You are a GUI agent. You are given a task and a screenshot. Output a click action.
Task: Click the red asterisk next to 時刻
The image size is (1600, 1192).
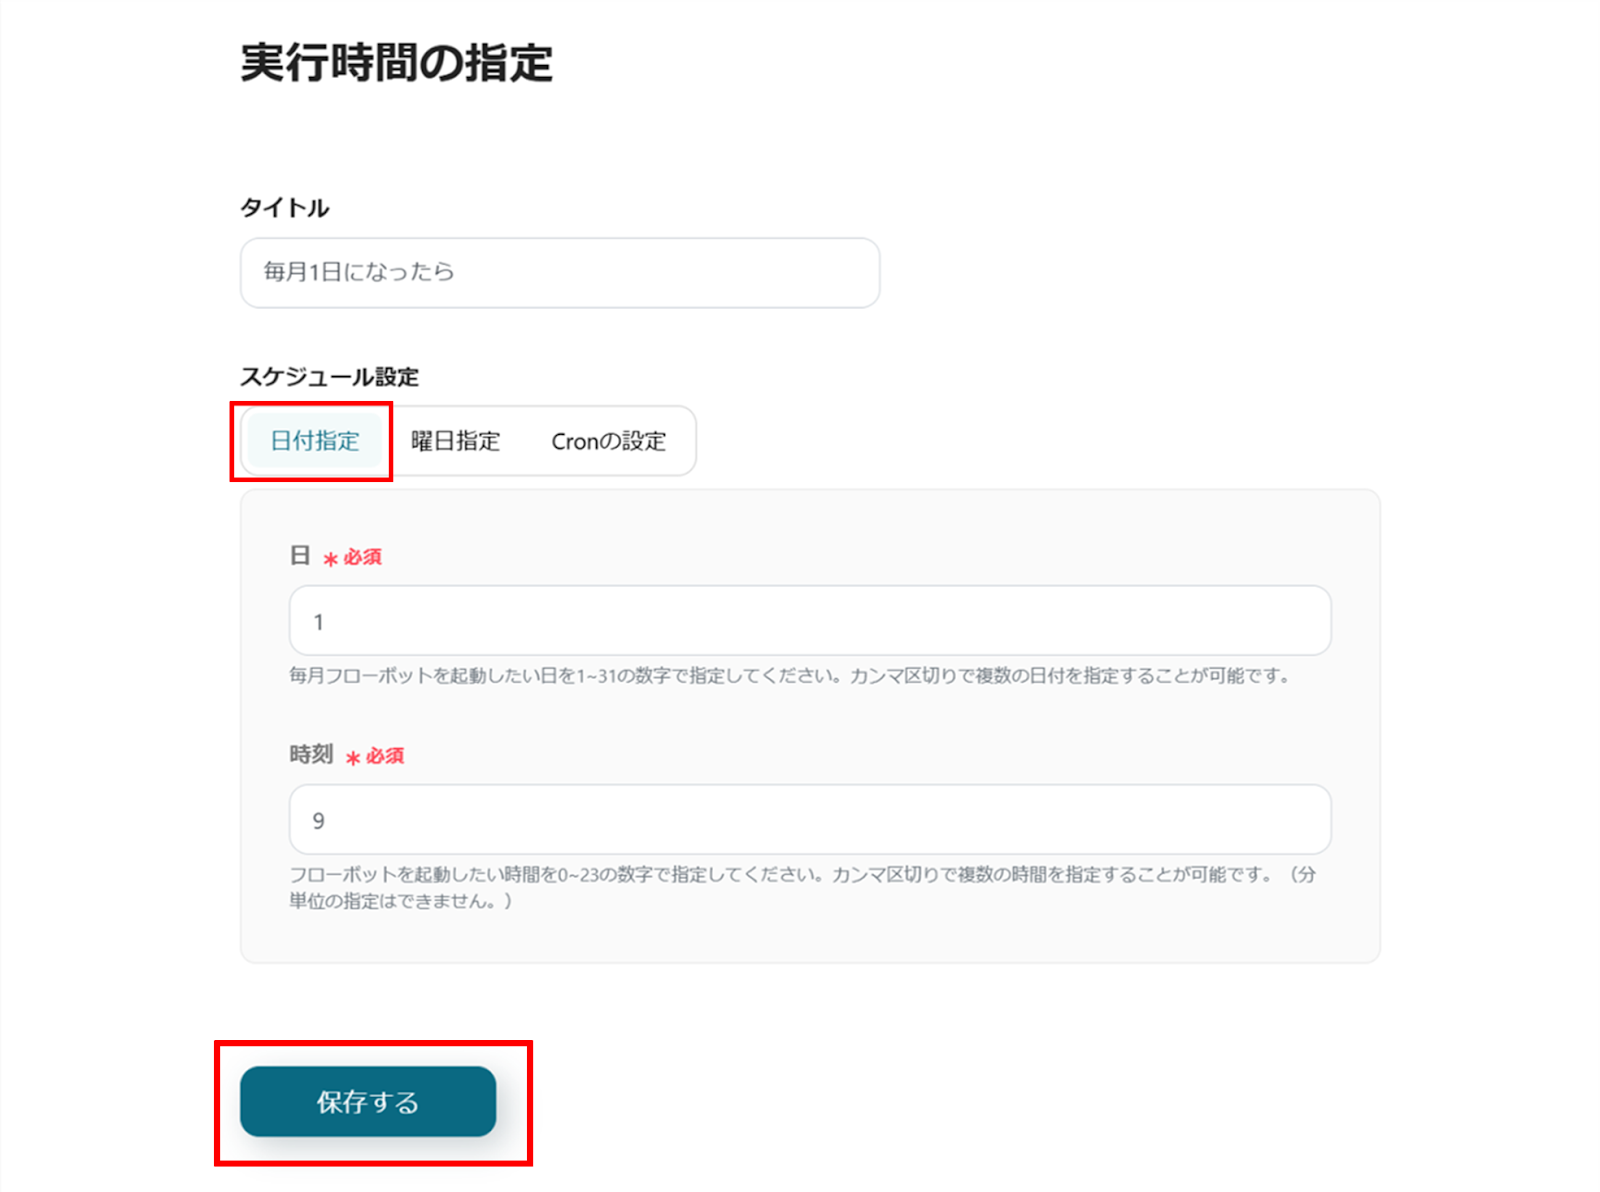pos(353,758)
